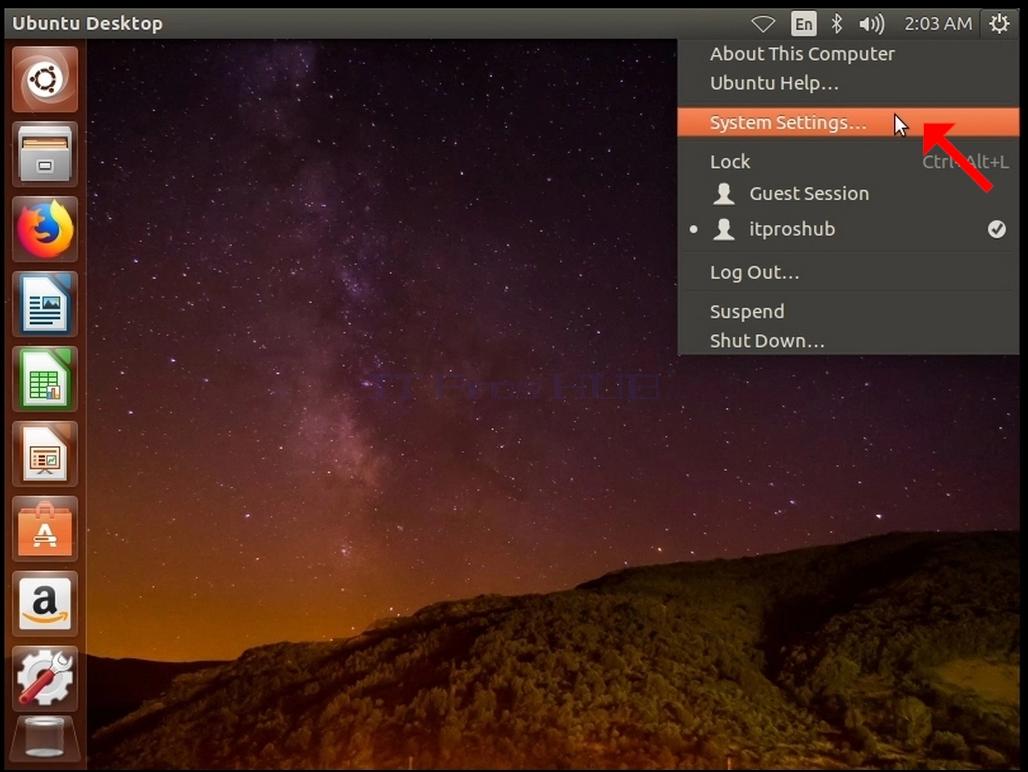Open LibreOffice Writer from the launcher

(45, 304)
